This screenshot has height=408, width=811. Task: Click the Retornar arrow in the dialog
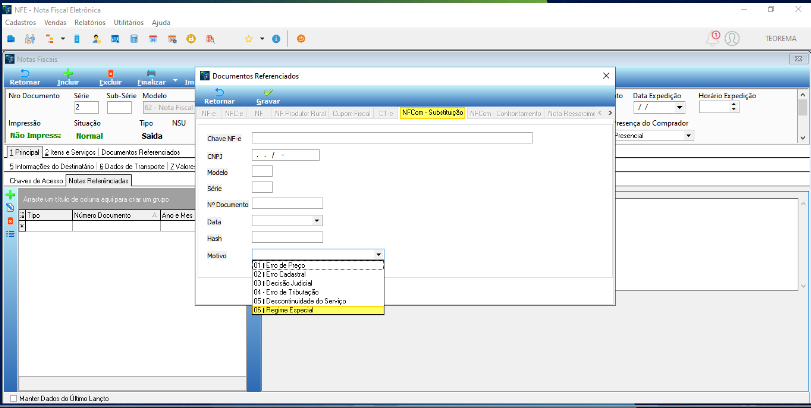(x=219, y=92)
